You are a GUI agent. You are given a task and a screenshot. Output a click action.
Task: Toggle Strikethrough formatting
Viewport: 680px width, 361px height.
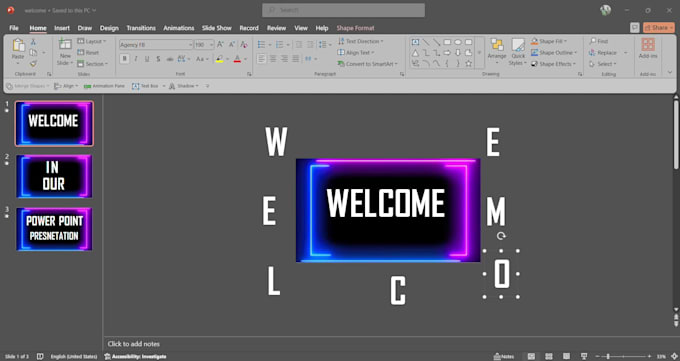click(x=170, y=59)
